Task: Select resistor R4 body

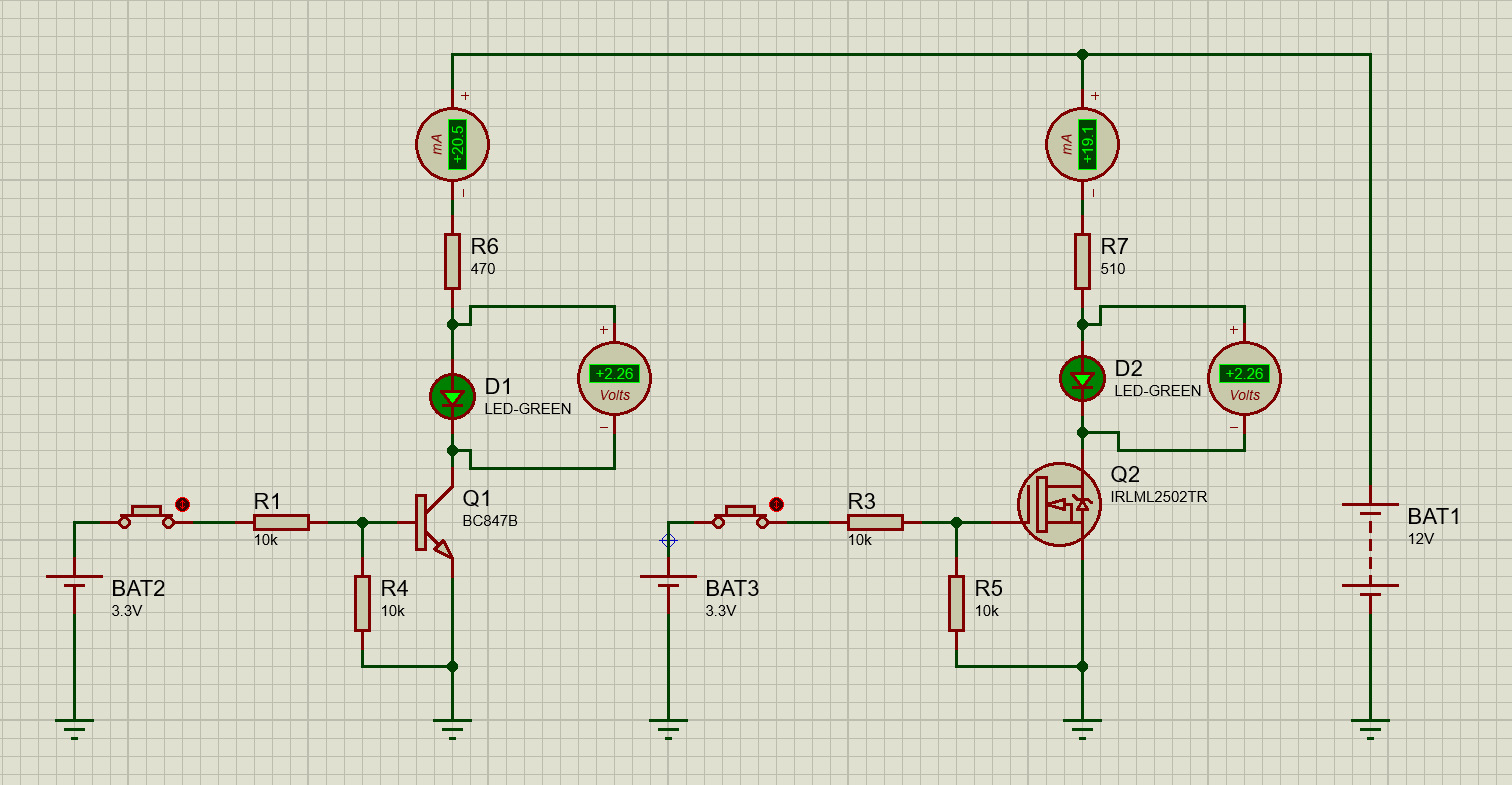Action: click(x=362, y=603)
